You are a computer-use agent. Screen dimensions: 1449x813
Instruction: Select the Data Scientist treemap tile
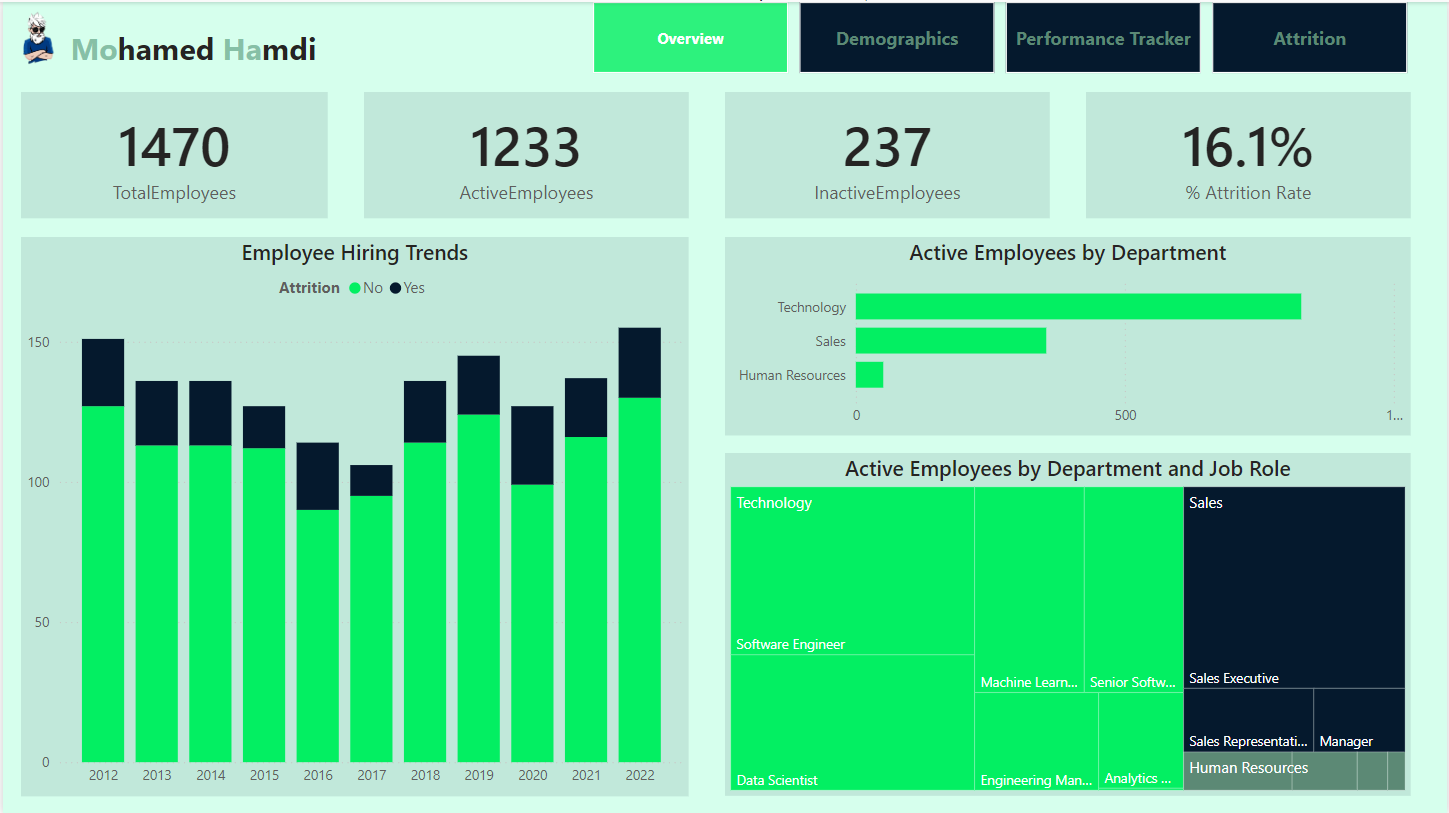click(852, 720)
